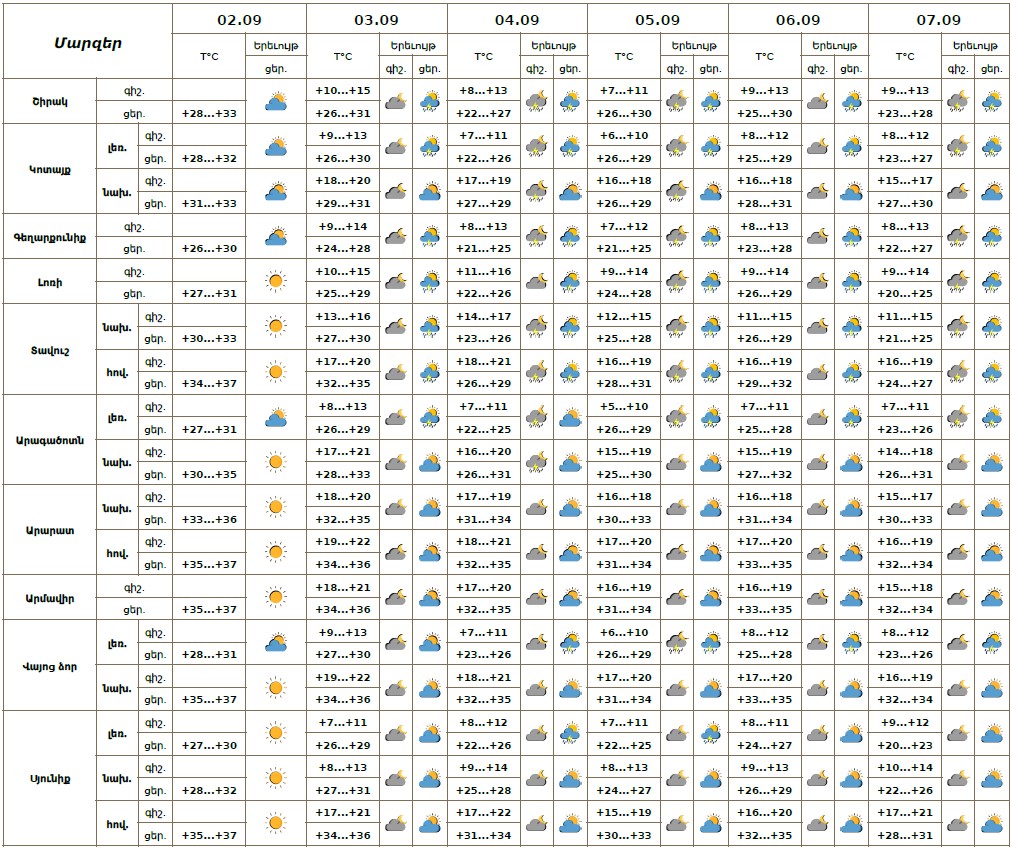Click the 02.09 date header

(239, 20)
